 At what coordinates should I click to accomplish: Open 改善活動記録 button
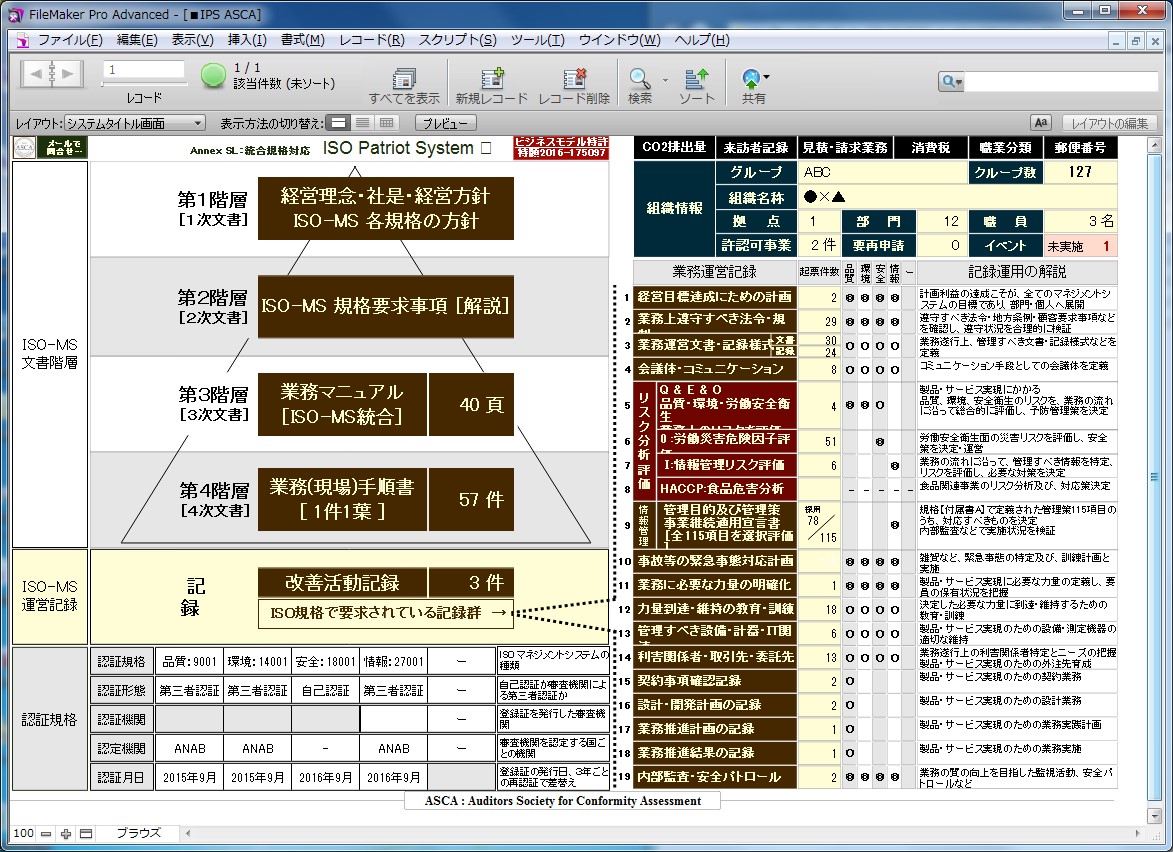tap(342, 583)
